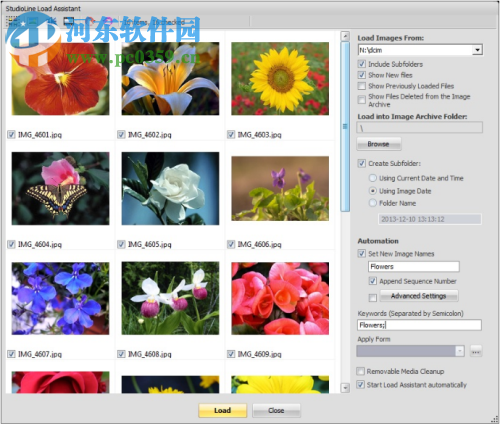Select the lily thumbnail IMG_4602
The width and height of the screenshot is (500, 426).
point(170,79)
